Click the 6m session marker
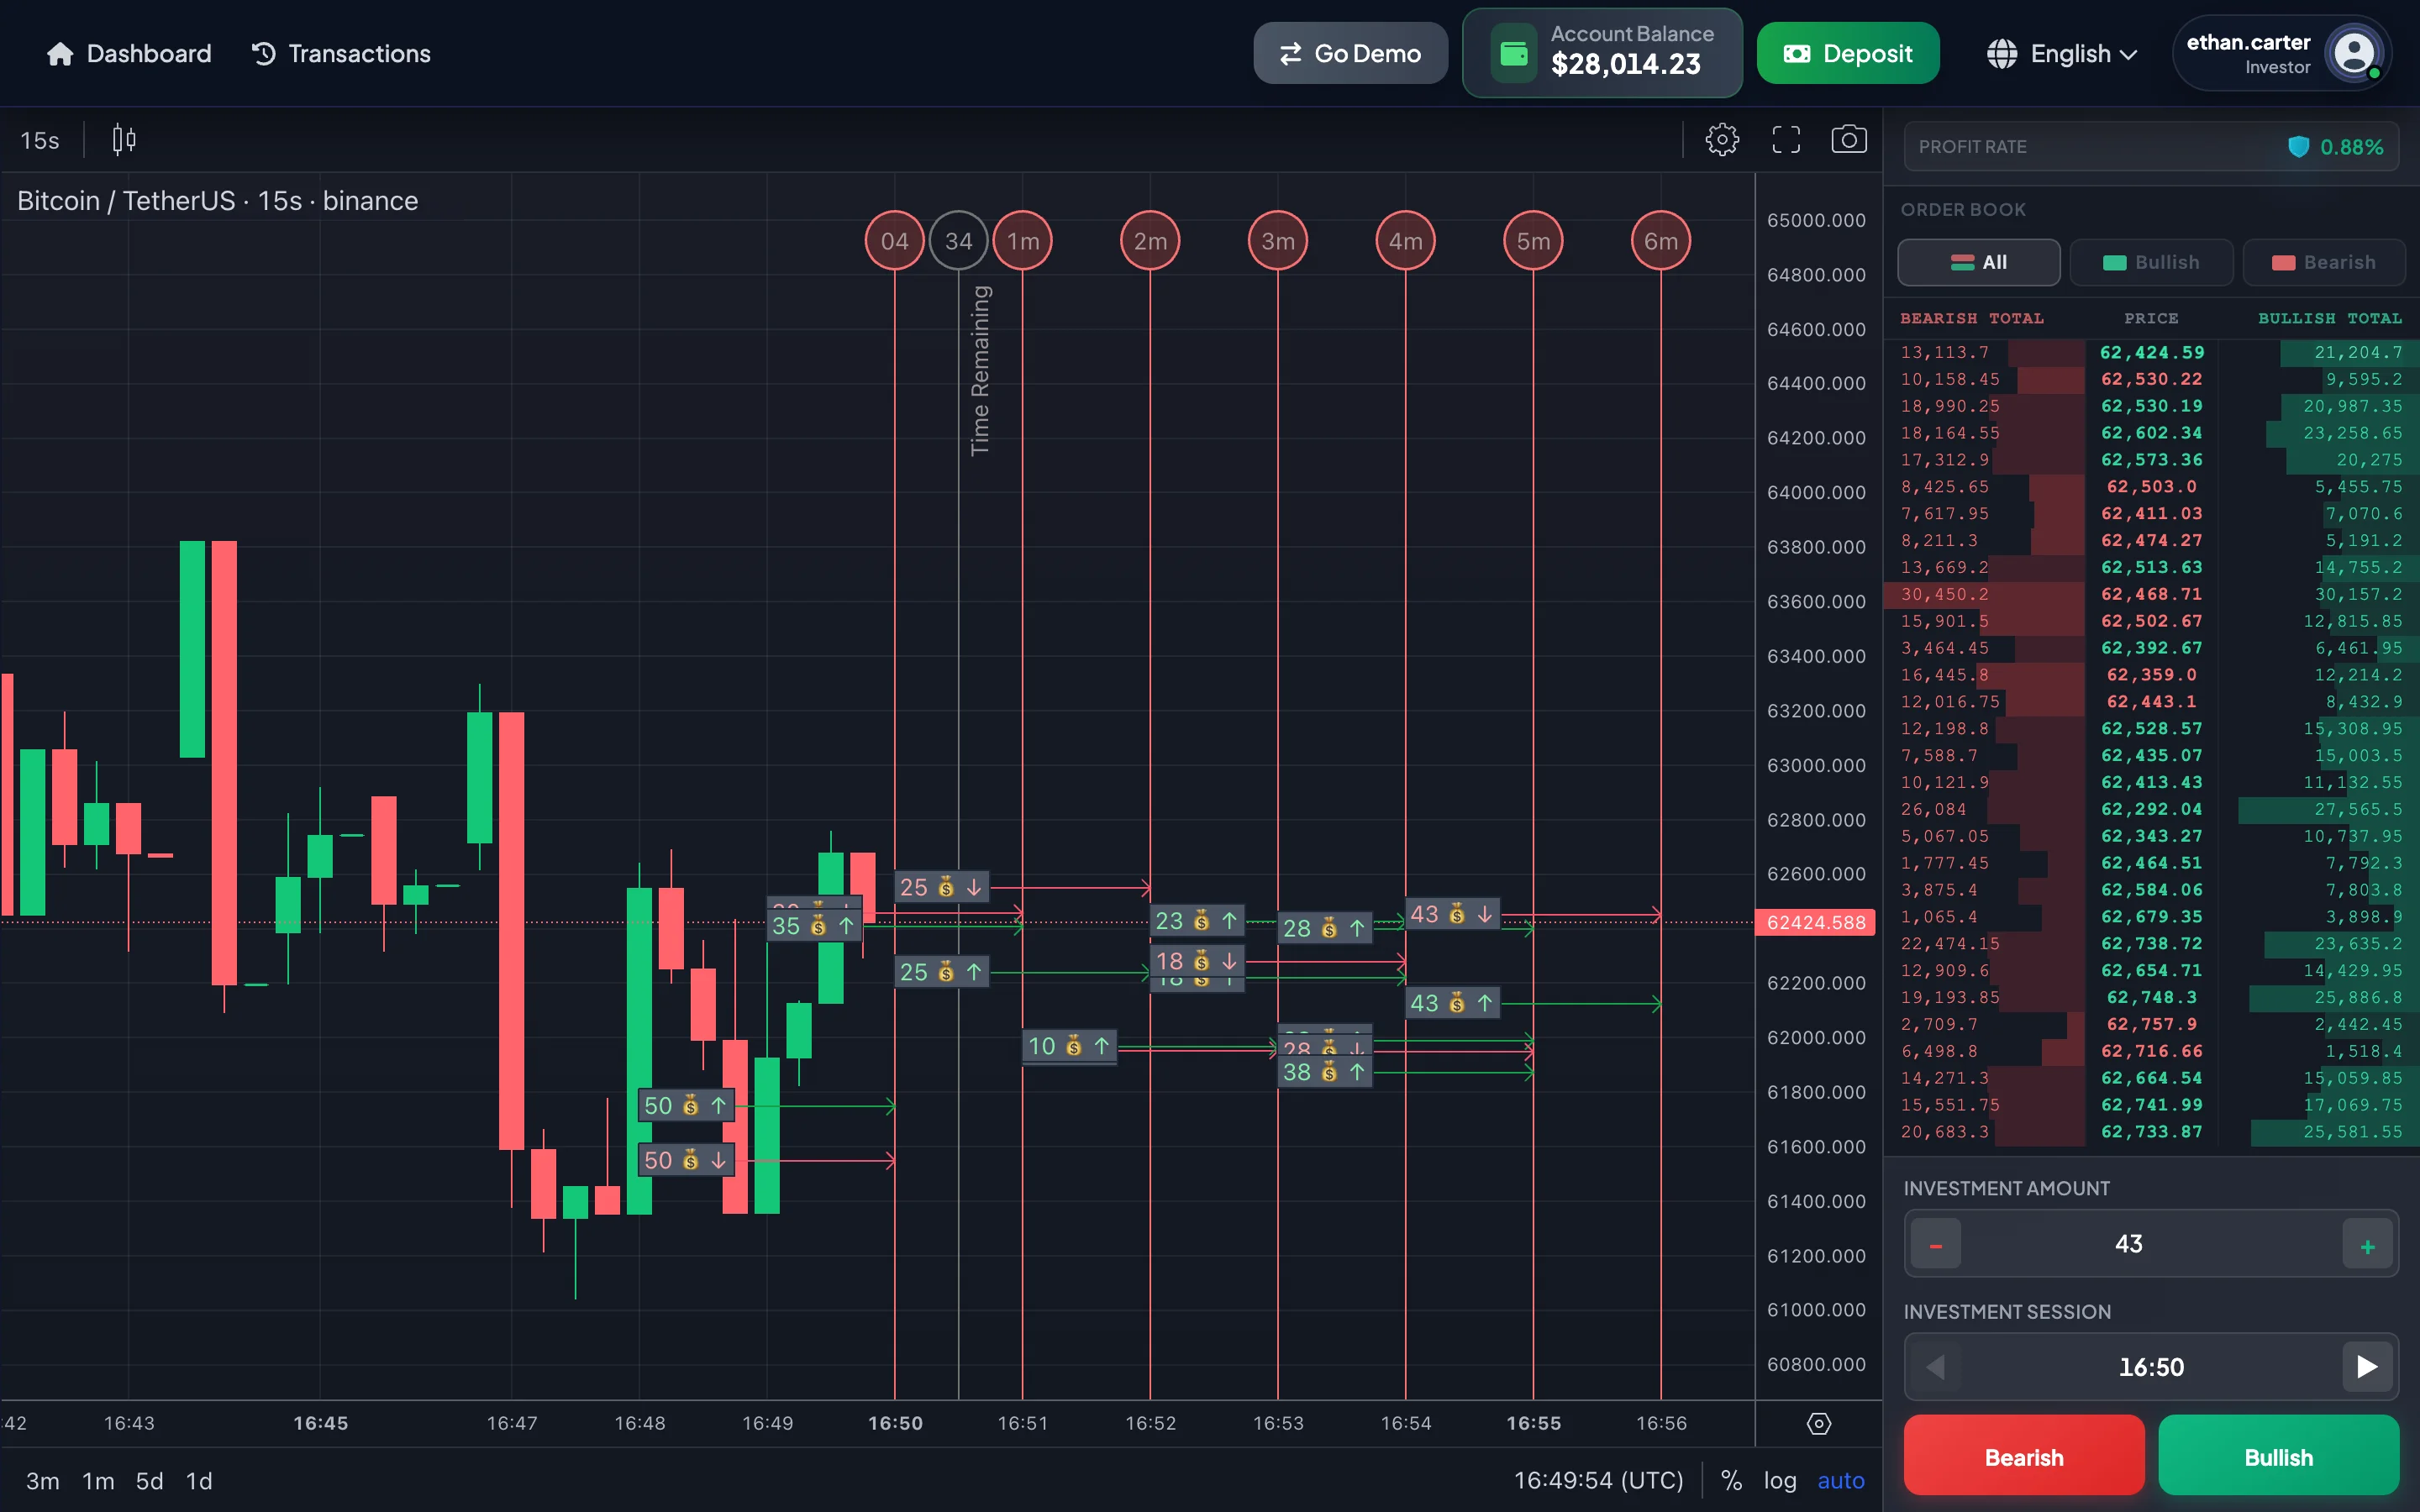Screen dimensions: 2420x1512 click(x=1661, y=241)
